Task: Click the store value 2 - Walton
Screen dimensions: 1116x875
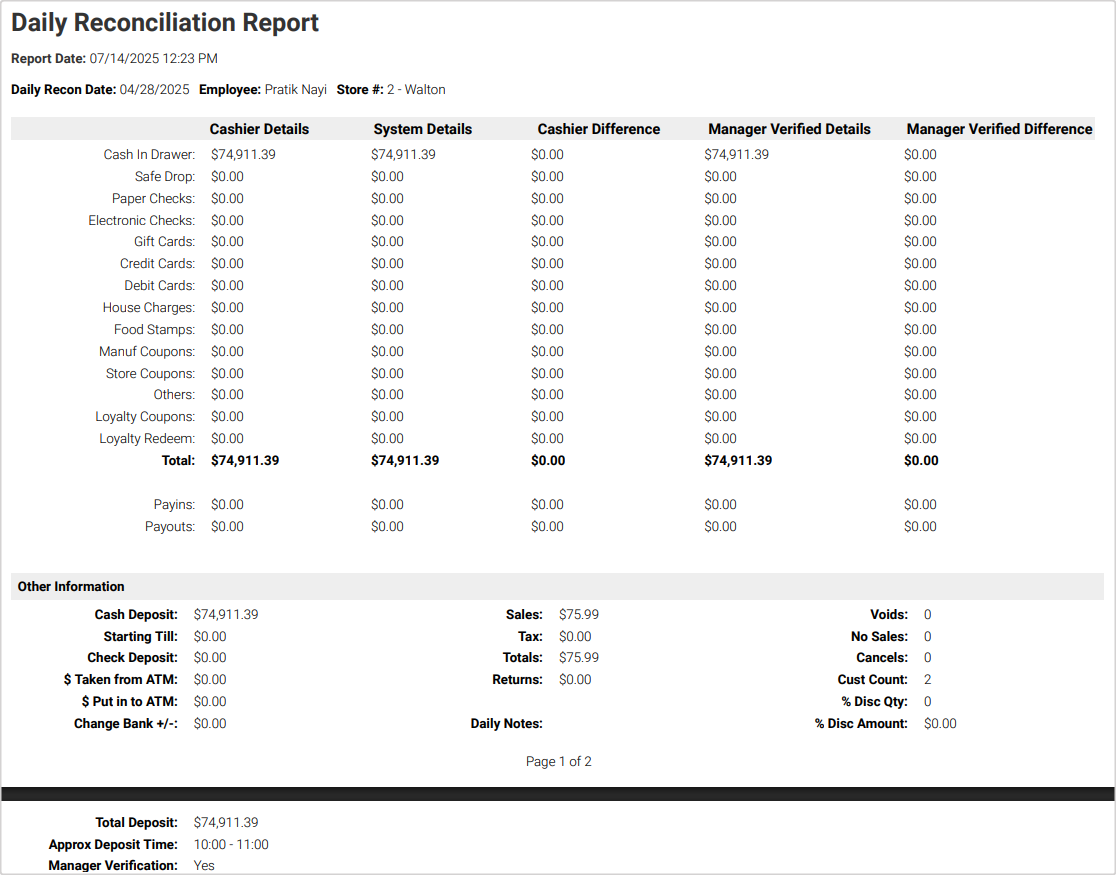Action: (416, 89)
